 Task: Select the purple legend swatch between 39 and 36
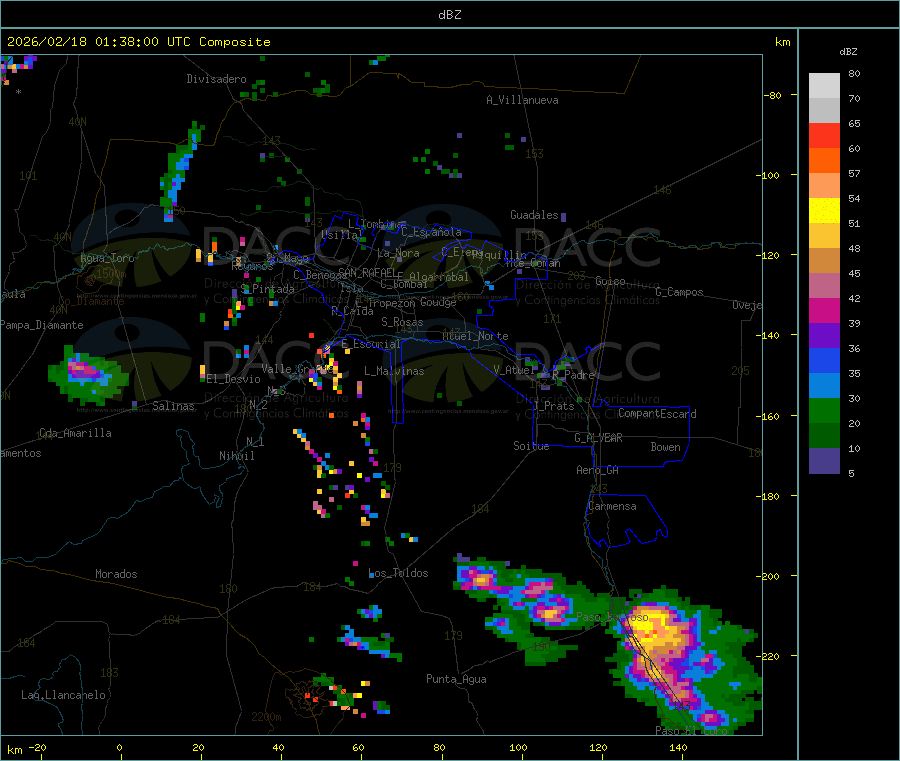tap(824, 336)
